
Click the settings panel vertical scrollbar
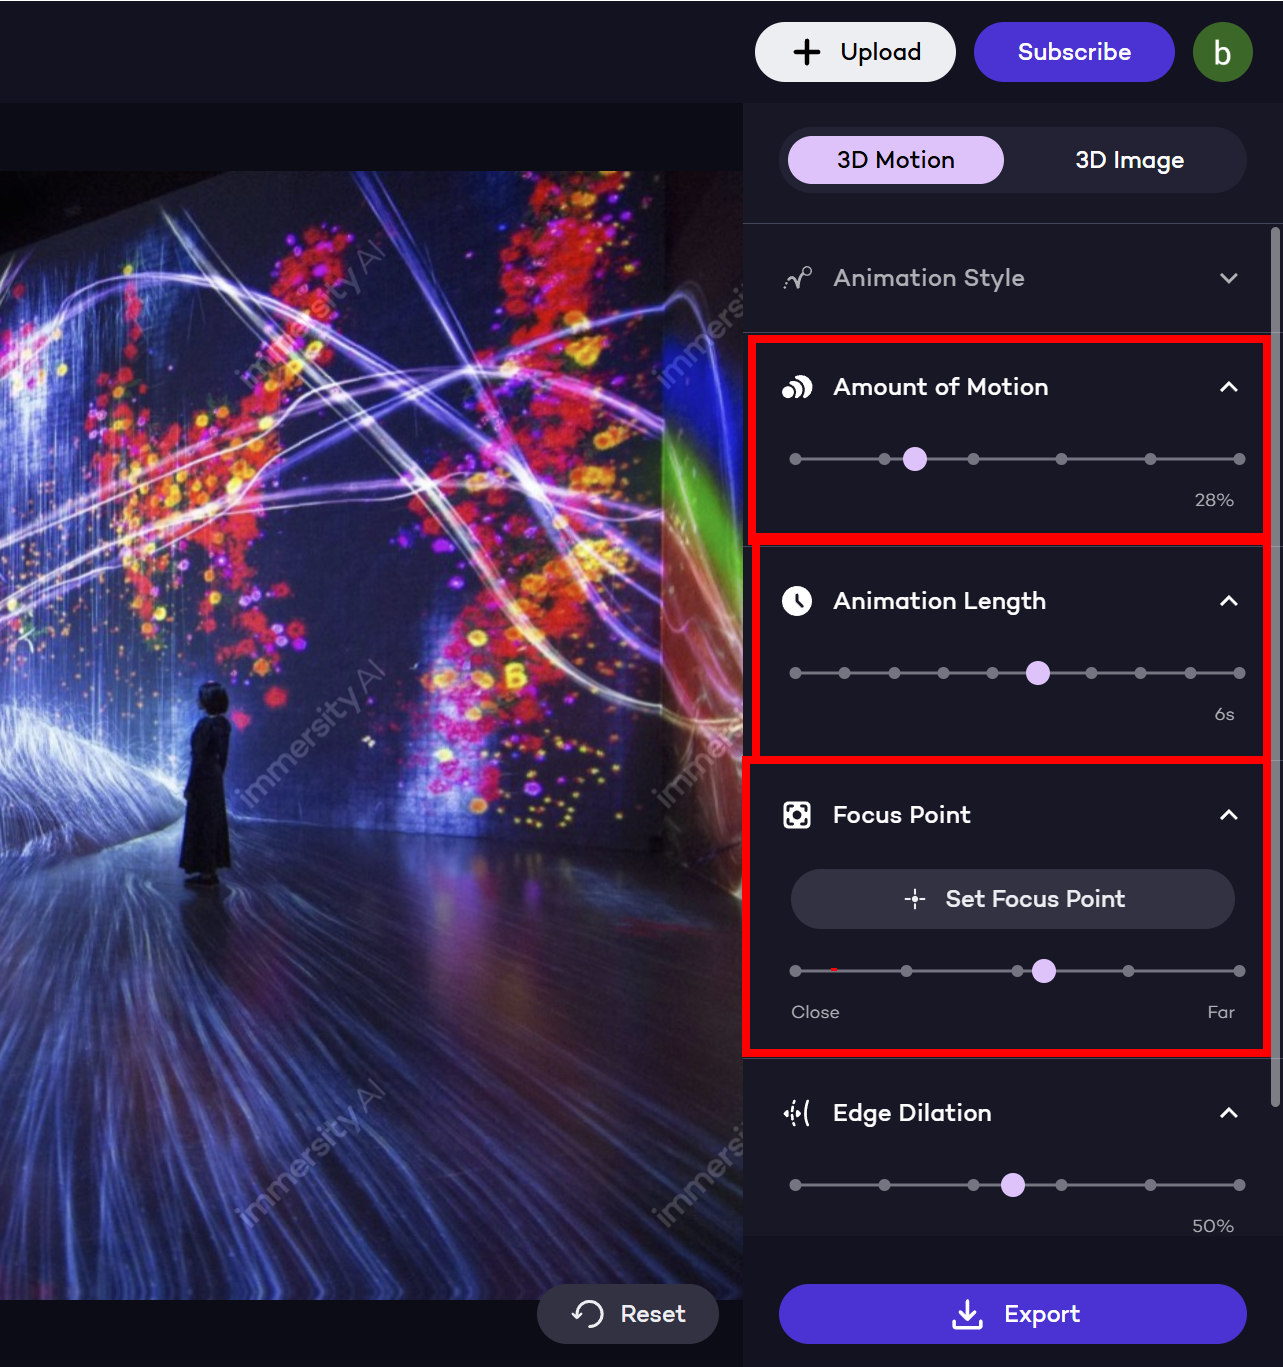tap(1275, 667)
